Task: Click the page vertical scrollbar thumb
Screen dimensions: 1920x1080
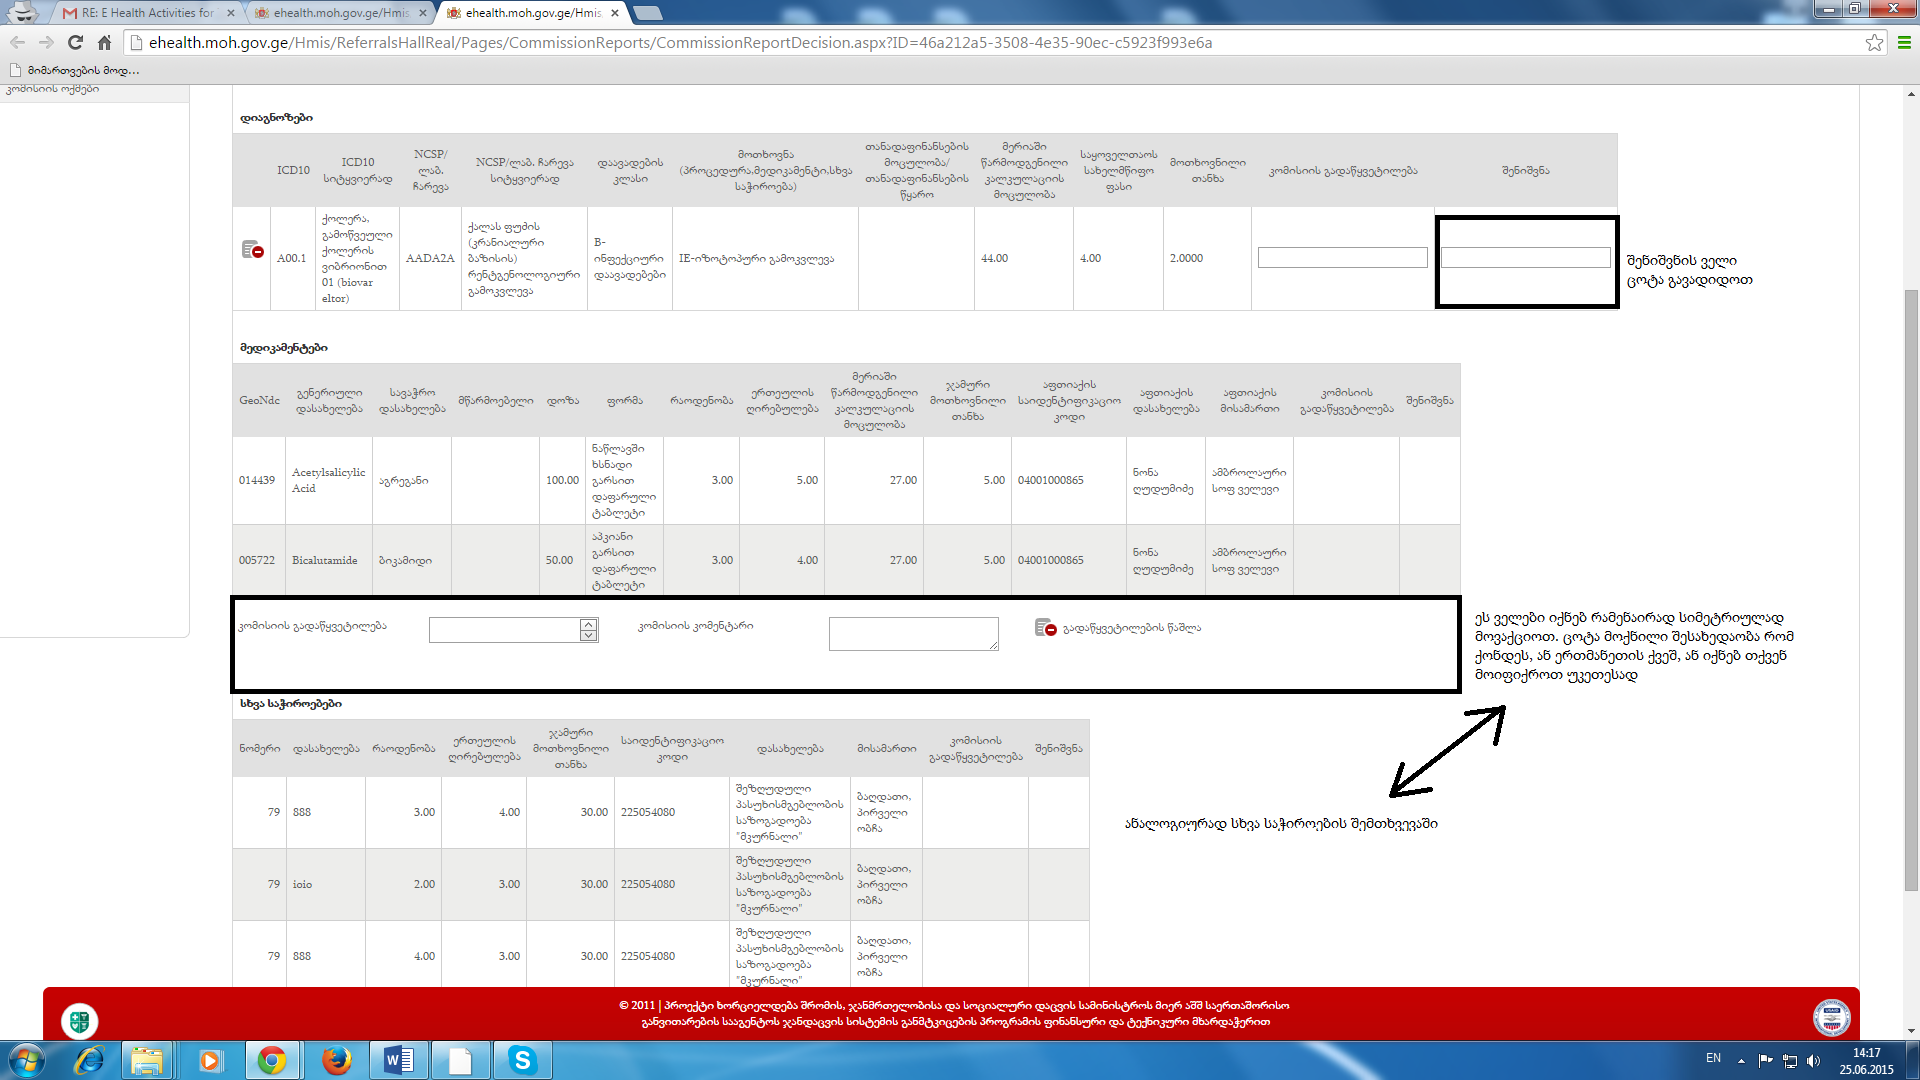Action: (x=1911, y=590)
